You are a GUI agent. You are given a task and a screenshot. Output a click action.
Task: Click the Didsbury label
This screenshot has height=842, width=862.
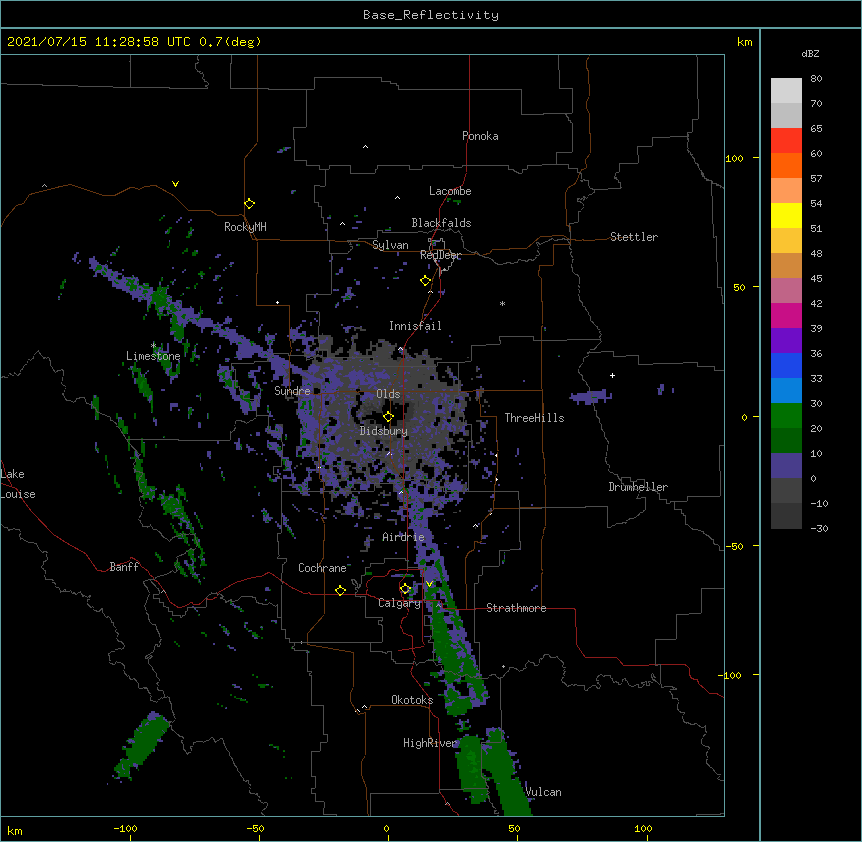pyautogui.click(x=384, y=431)
